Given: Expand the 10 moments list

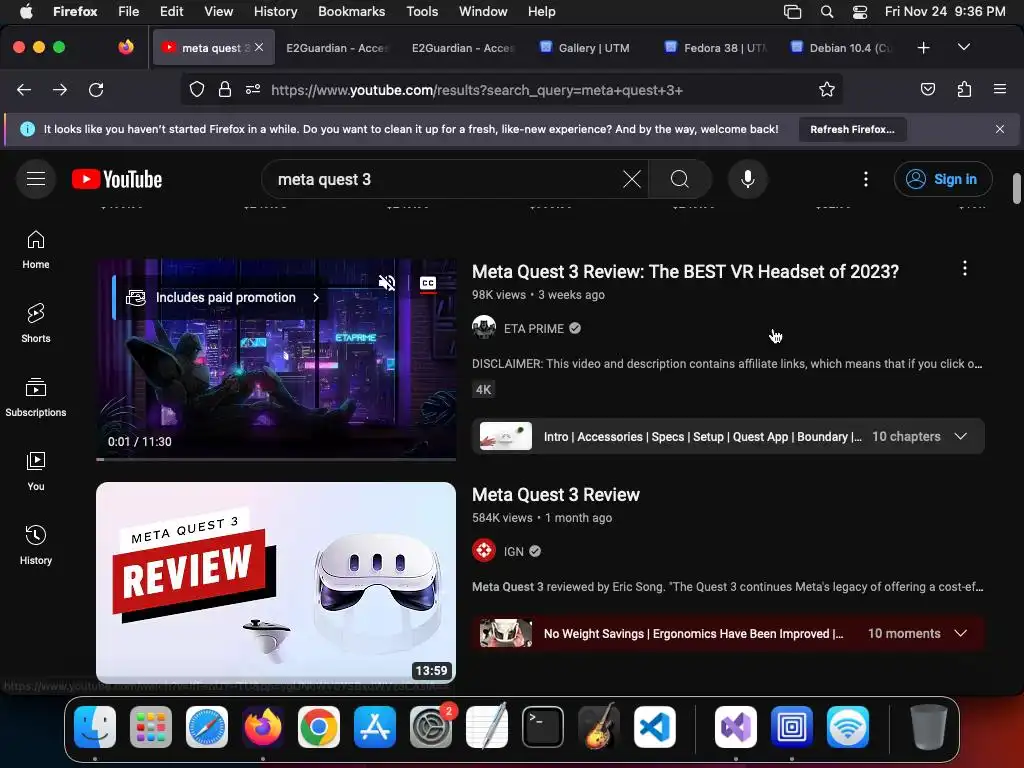Looking at the screenshot, I should point(961,633).
